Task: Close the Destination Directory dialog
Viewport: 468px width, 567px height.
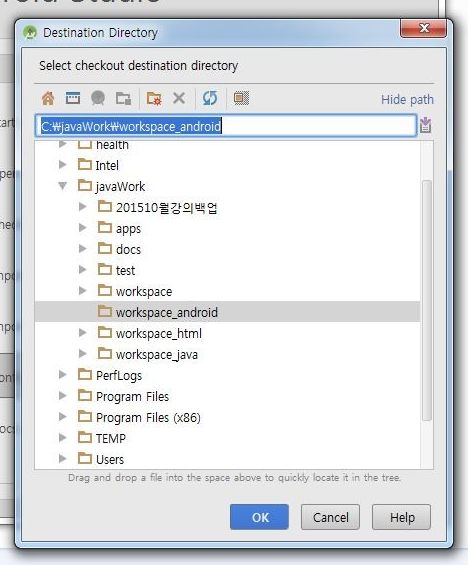Action: [423, 28]
